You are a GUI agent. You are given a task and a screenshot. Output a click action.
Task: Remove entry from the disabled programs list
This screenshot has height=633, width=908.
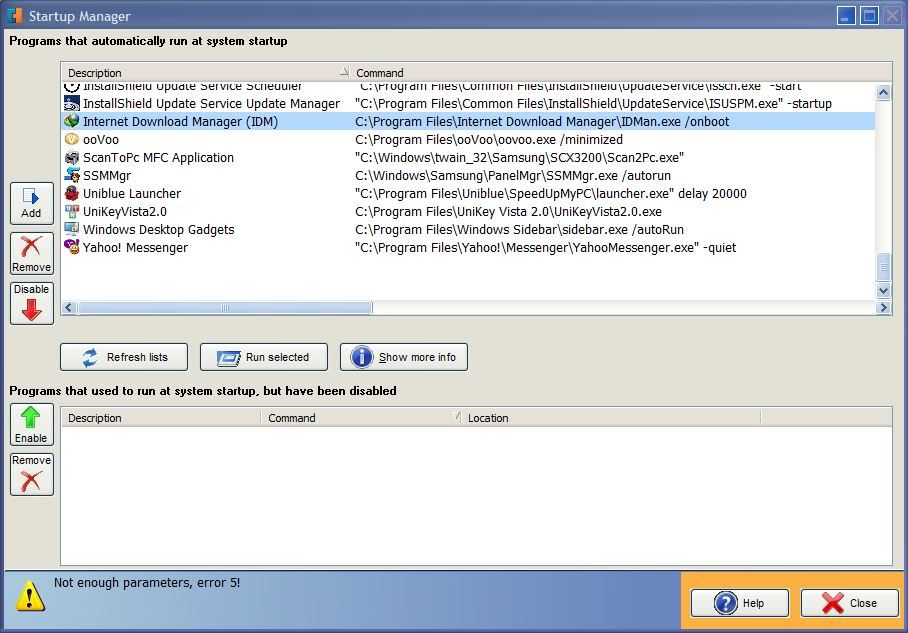coord(31,474)
